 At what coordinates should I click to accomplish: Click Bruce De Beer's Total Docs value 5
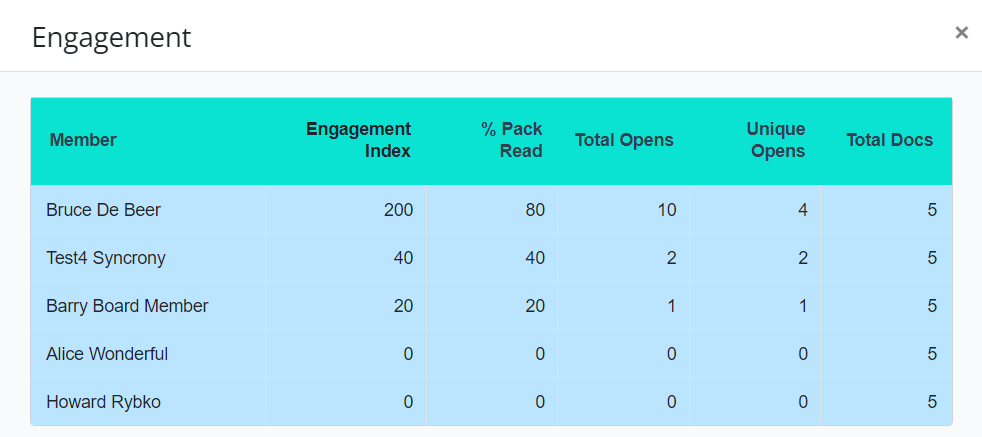[x=933, y=210]
